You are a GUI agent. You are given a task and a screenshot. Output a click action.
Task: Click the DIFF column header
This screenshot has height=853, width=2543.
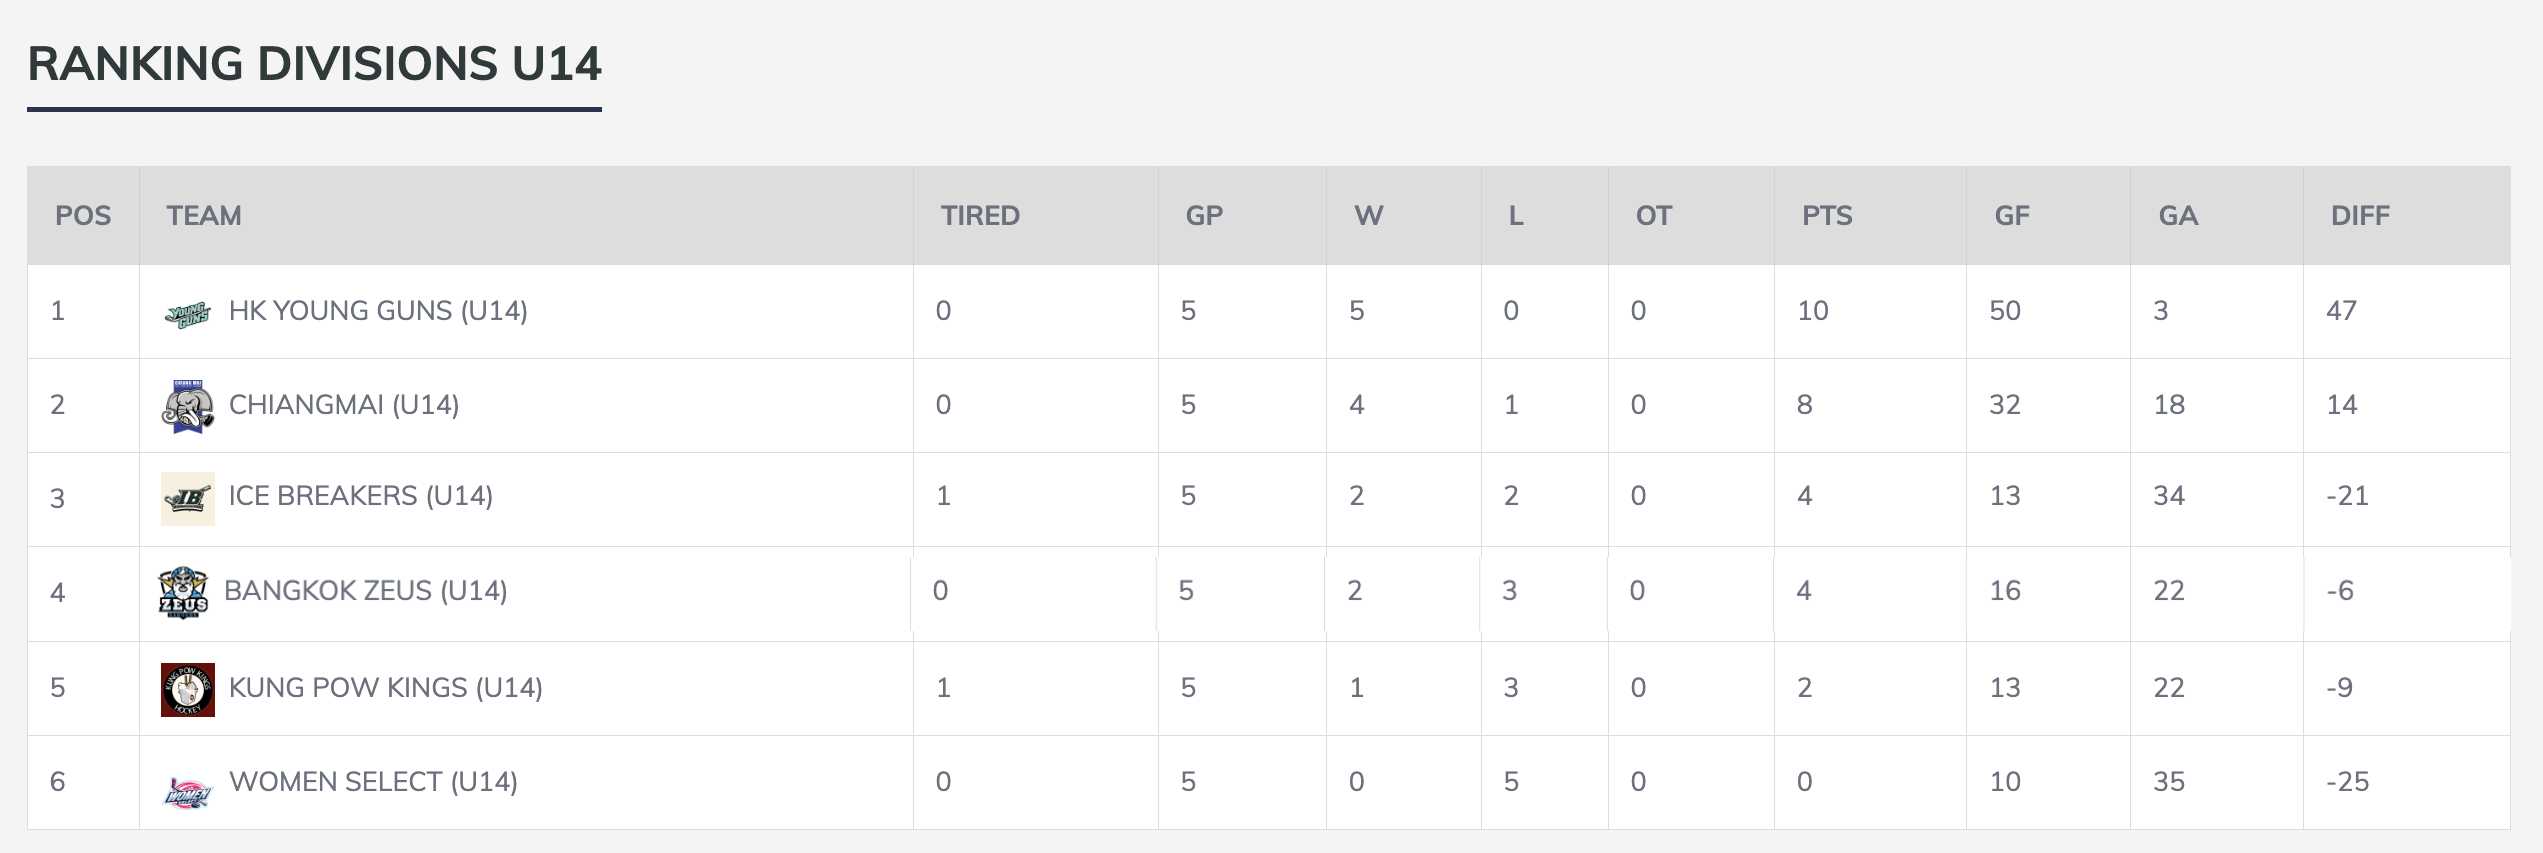[2360, 216]
